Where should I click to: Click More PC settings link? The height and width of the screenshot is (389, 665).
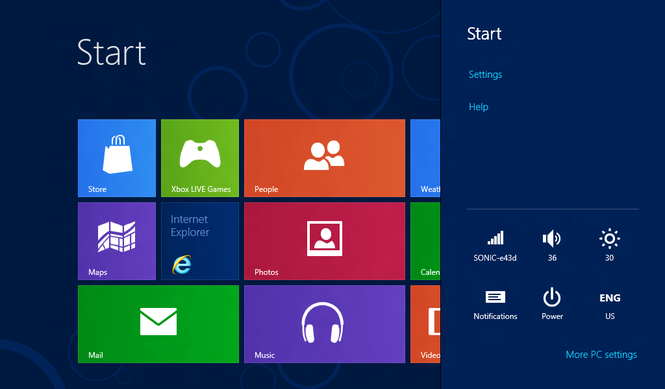click(601, 355)
